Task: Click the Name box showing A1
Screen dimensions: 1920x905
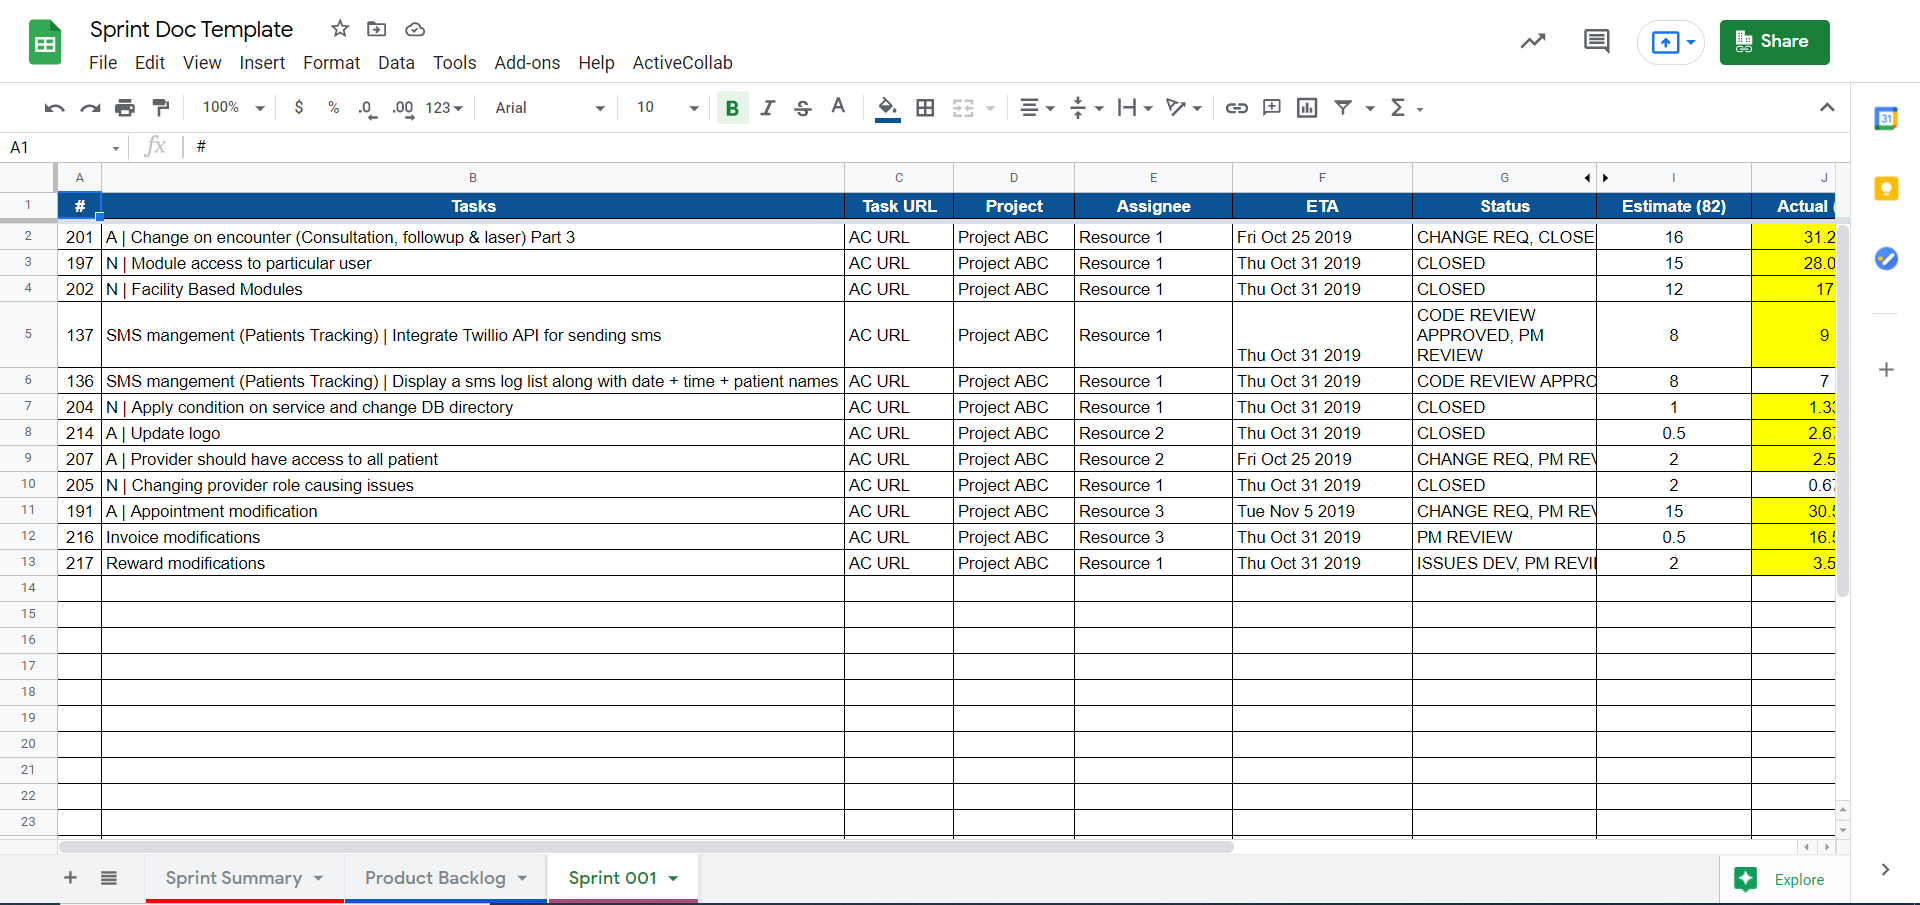Action: point(64,148)
